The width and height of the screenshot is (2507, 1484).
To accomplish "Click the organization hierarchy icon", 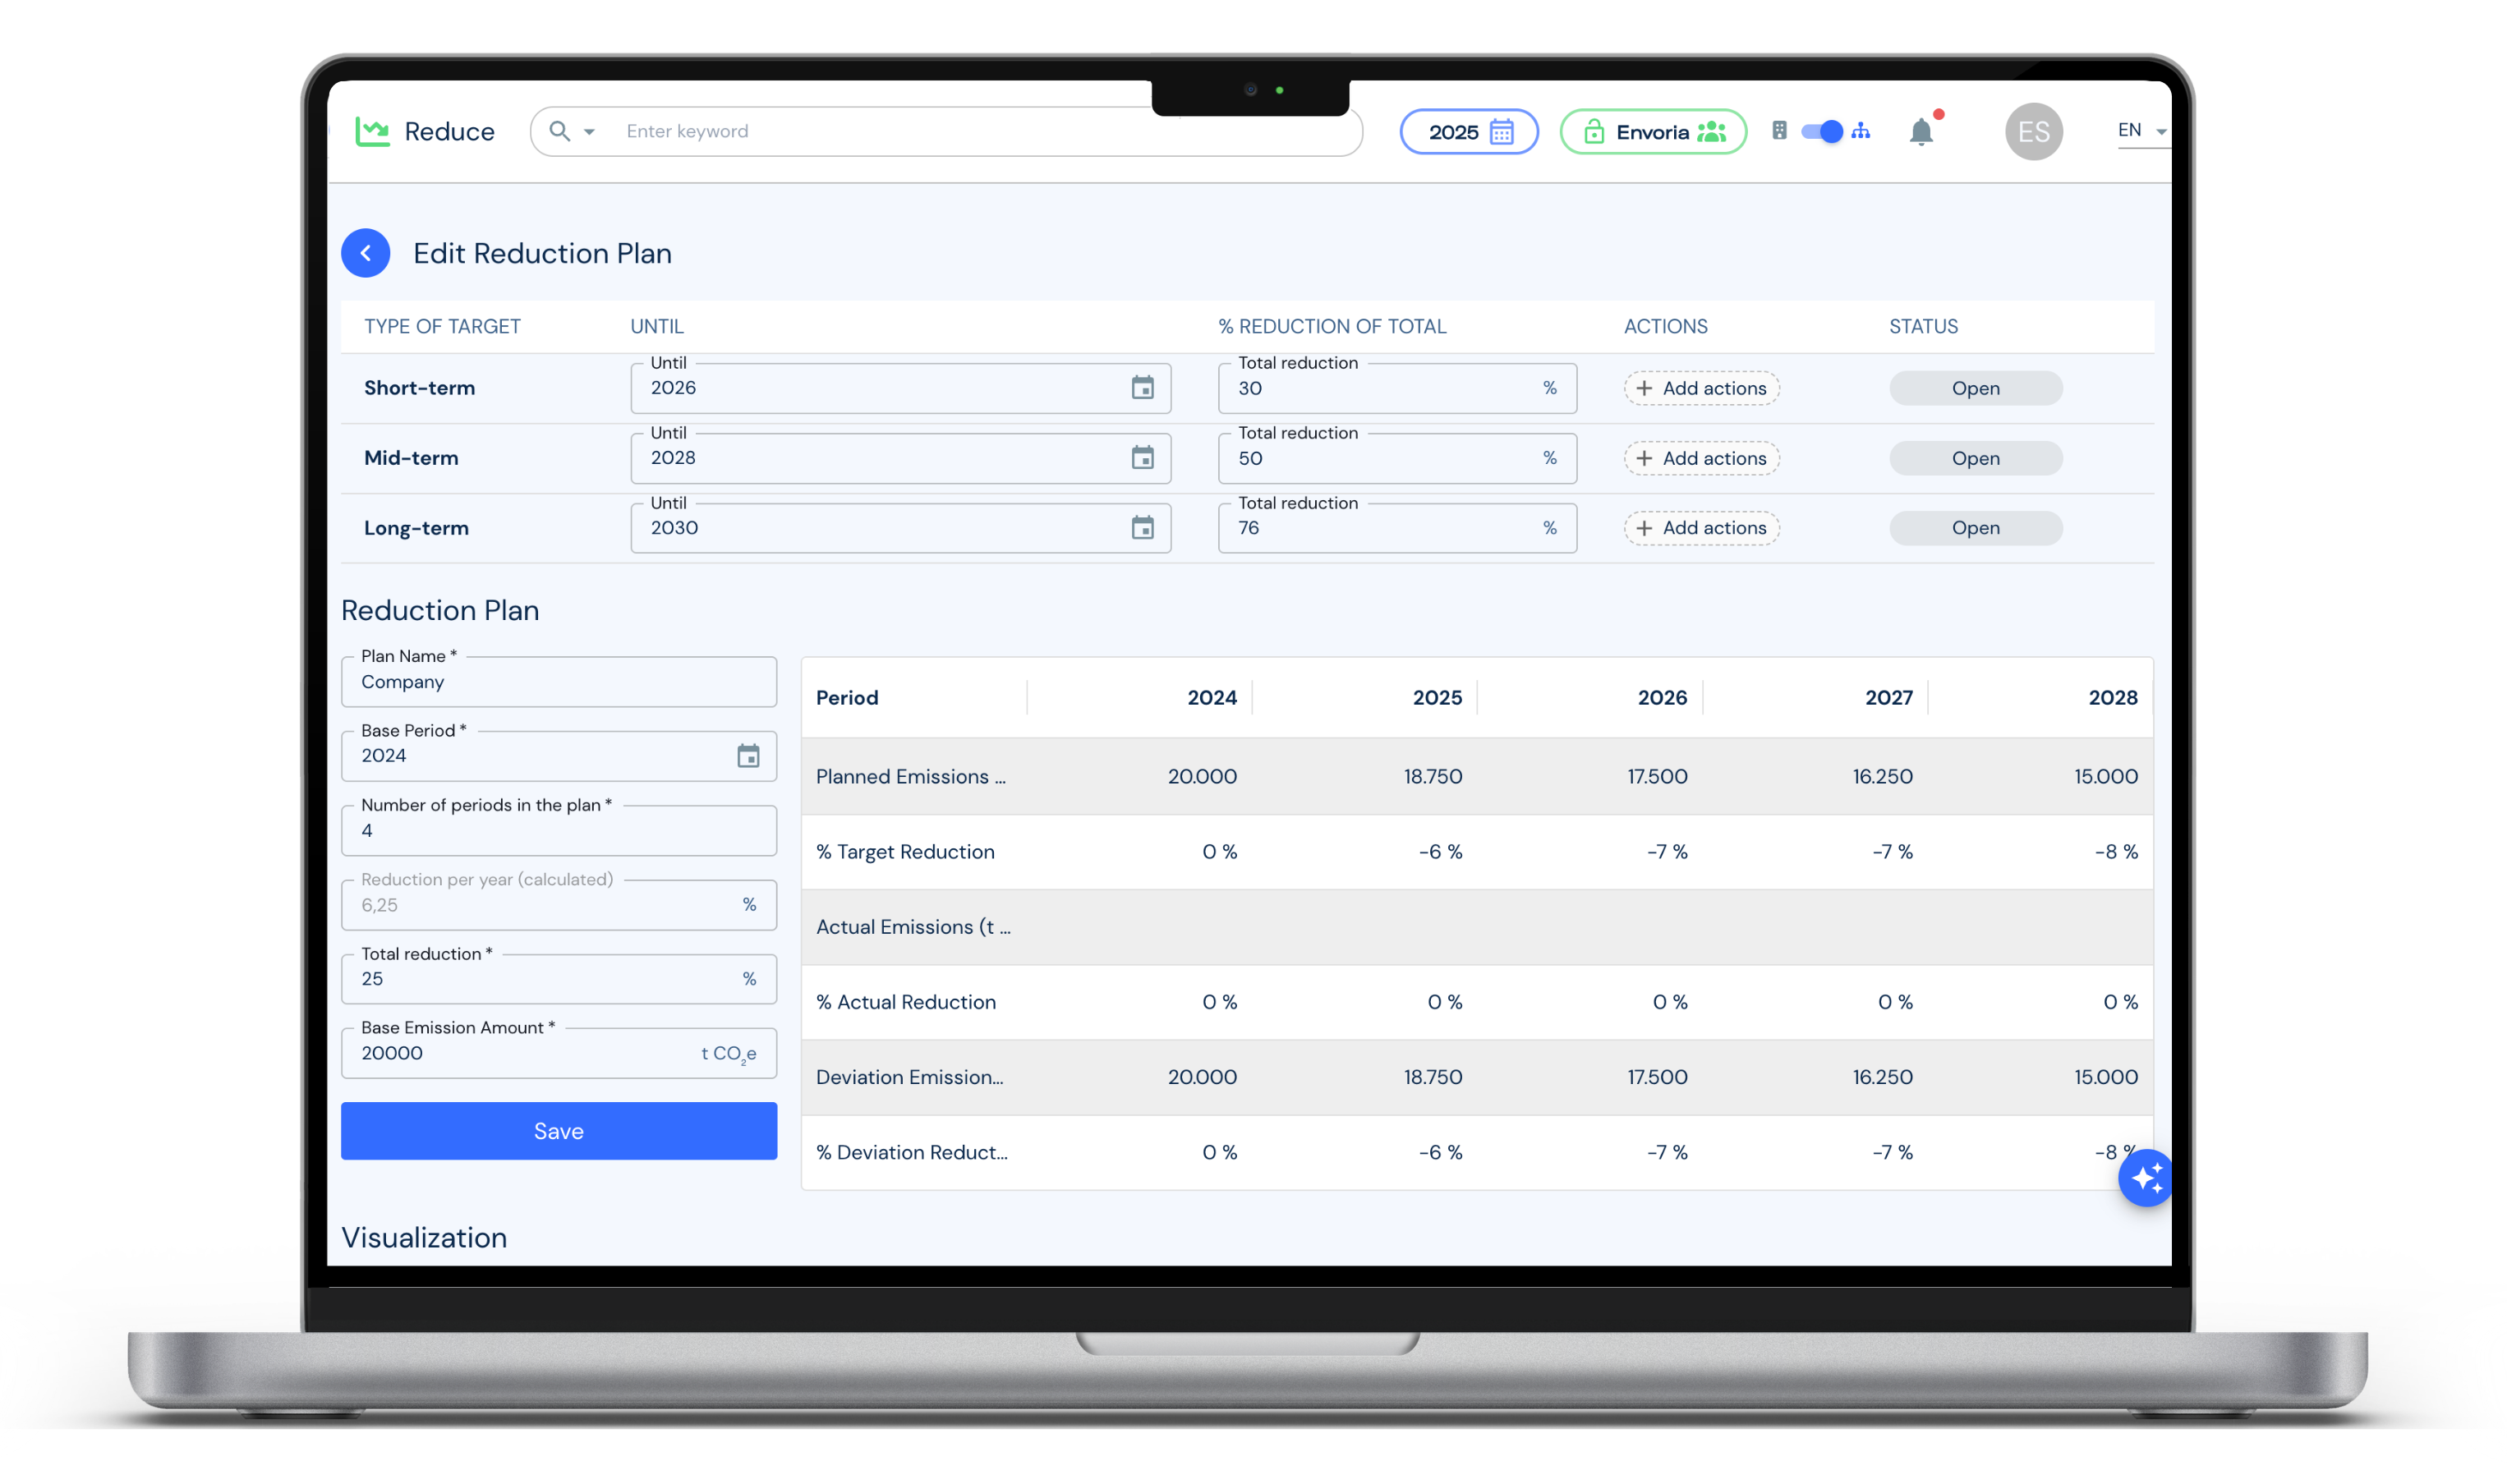I will 1860,131.
